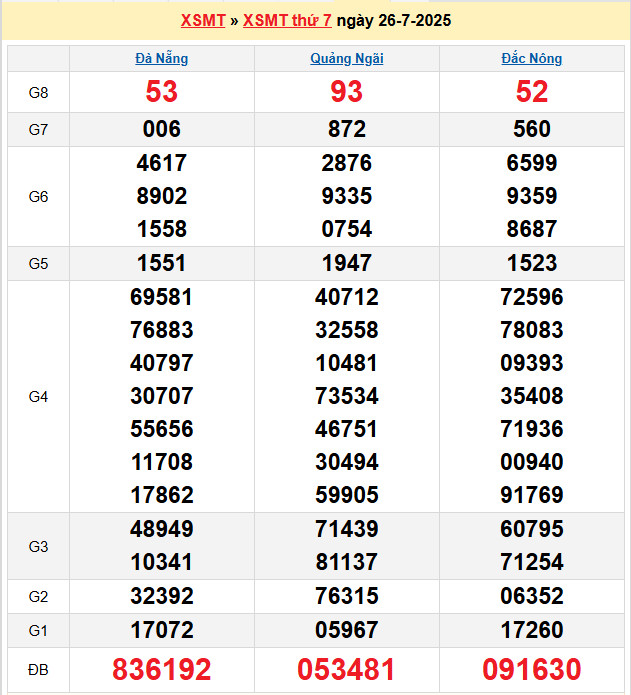Select Đắc Nông special prize 091630
The height and width of the screenshot is (695, 631).
532,669
